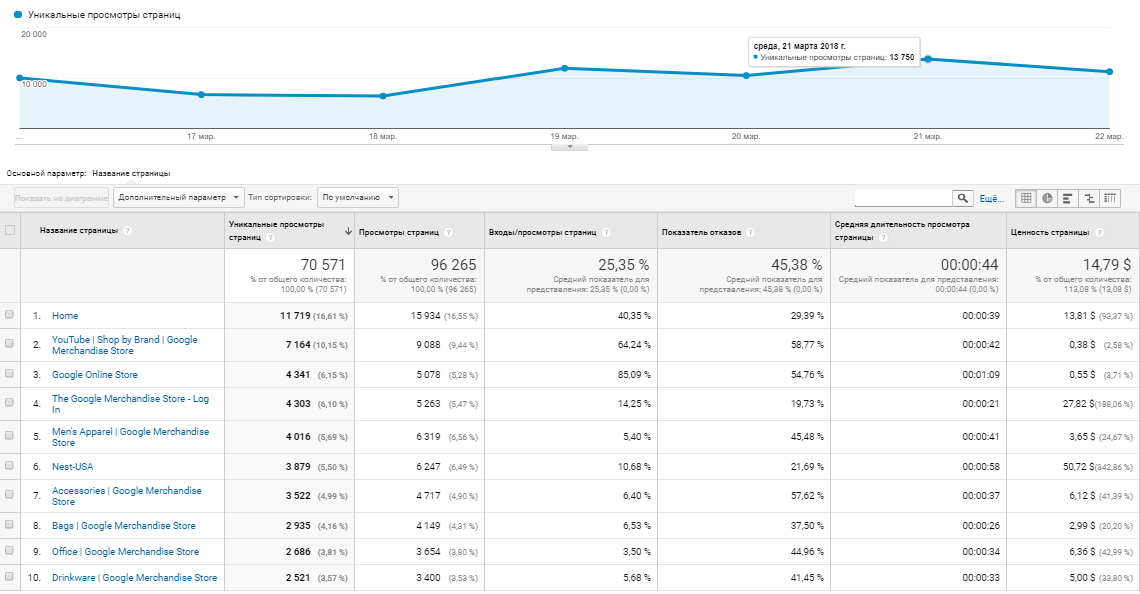
Task: Select the performance bar view icon
Action: pos(1068,198)
